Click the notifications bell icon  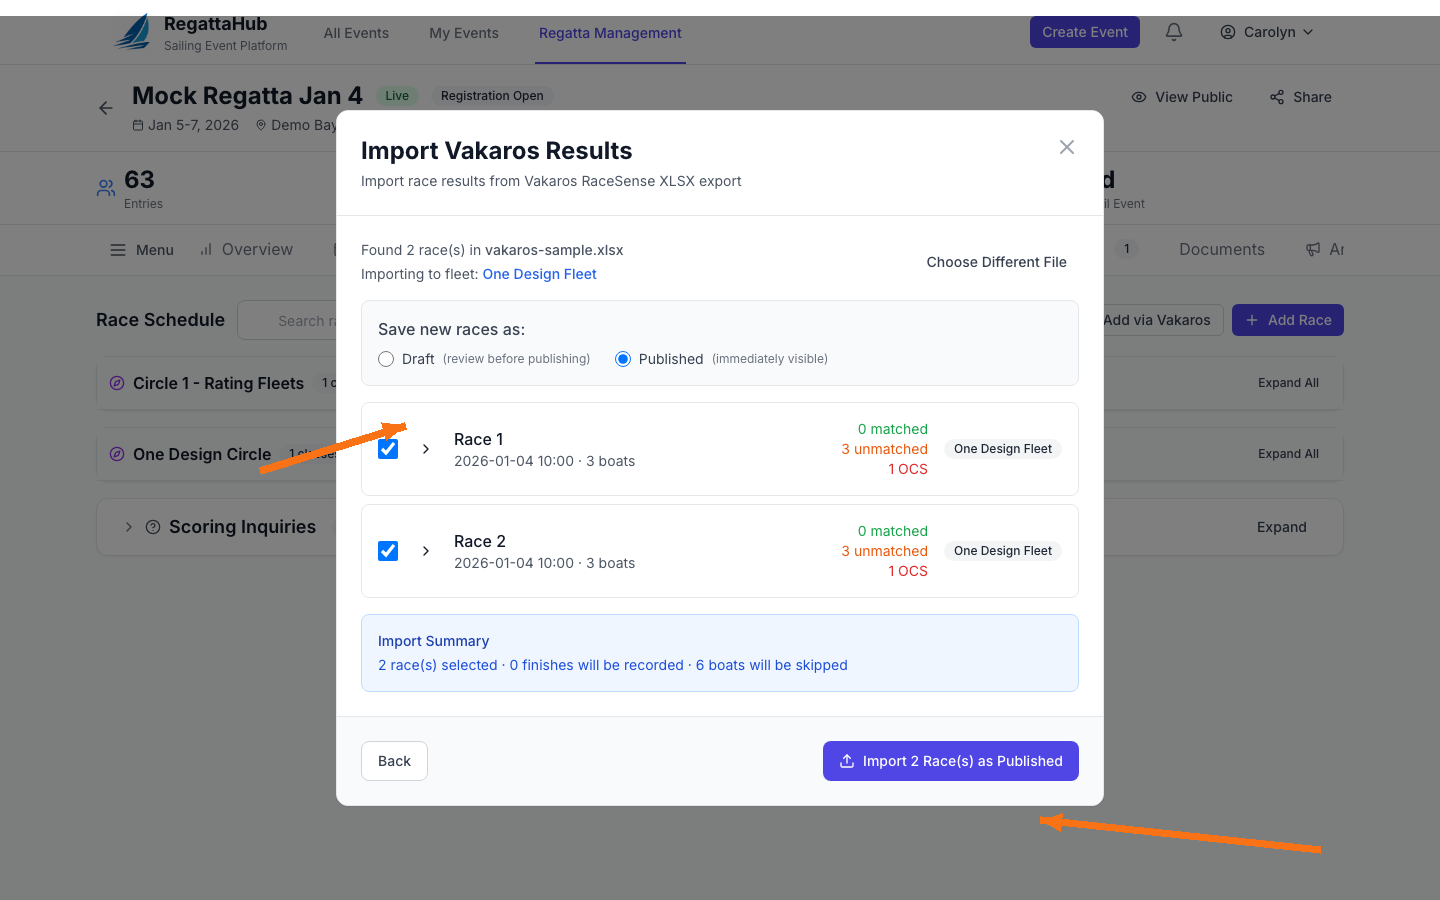pyautogui.click(x=1174, y=32)
